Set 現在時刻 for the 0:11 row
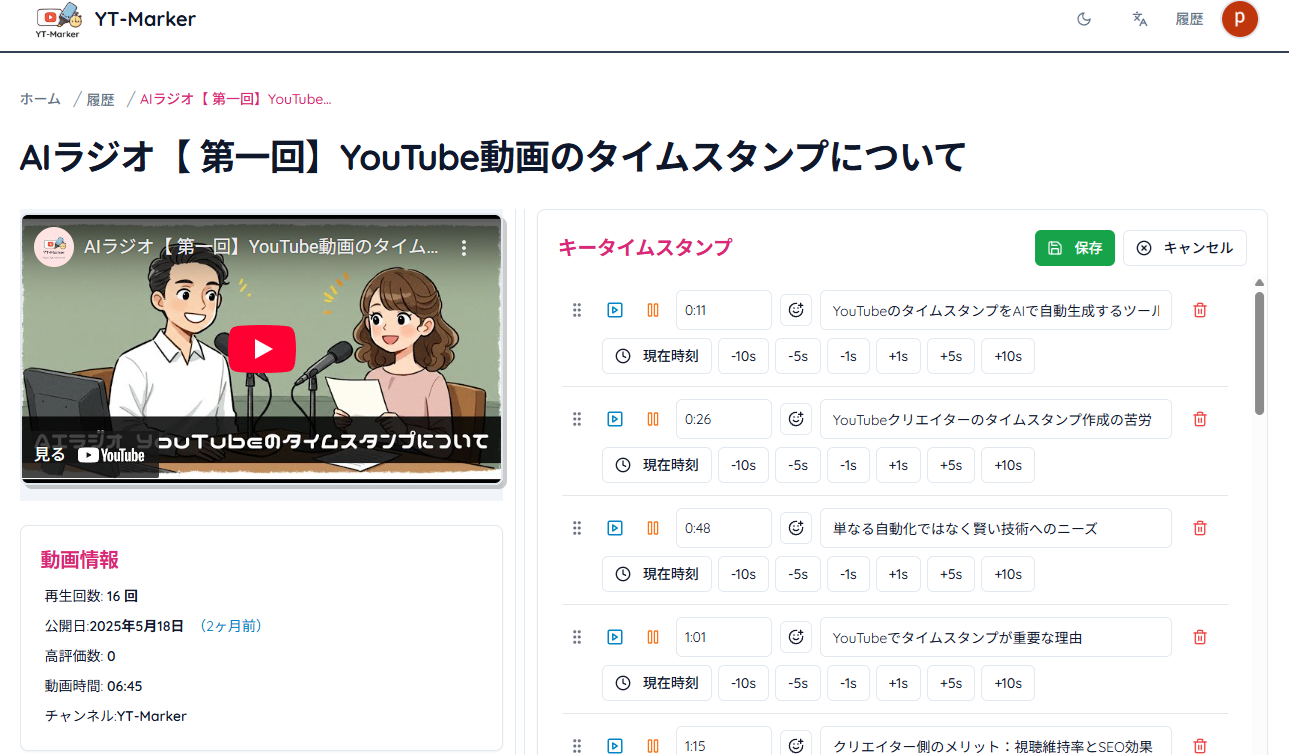 tap(657, 356)
